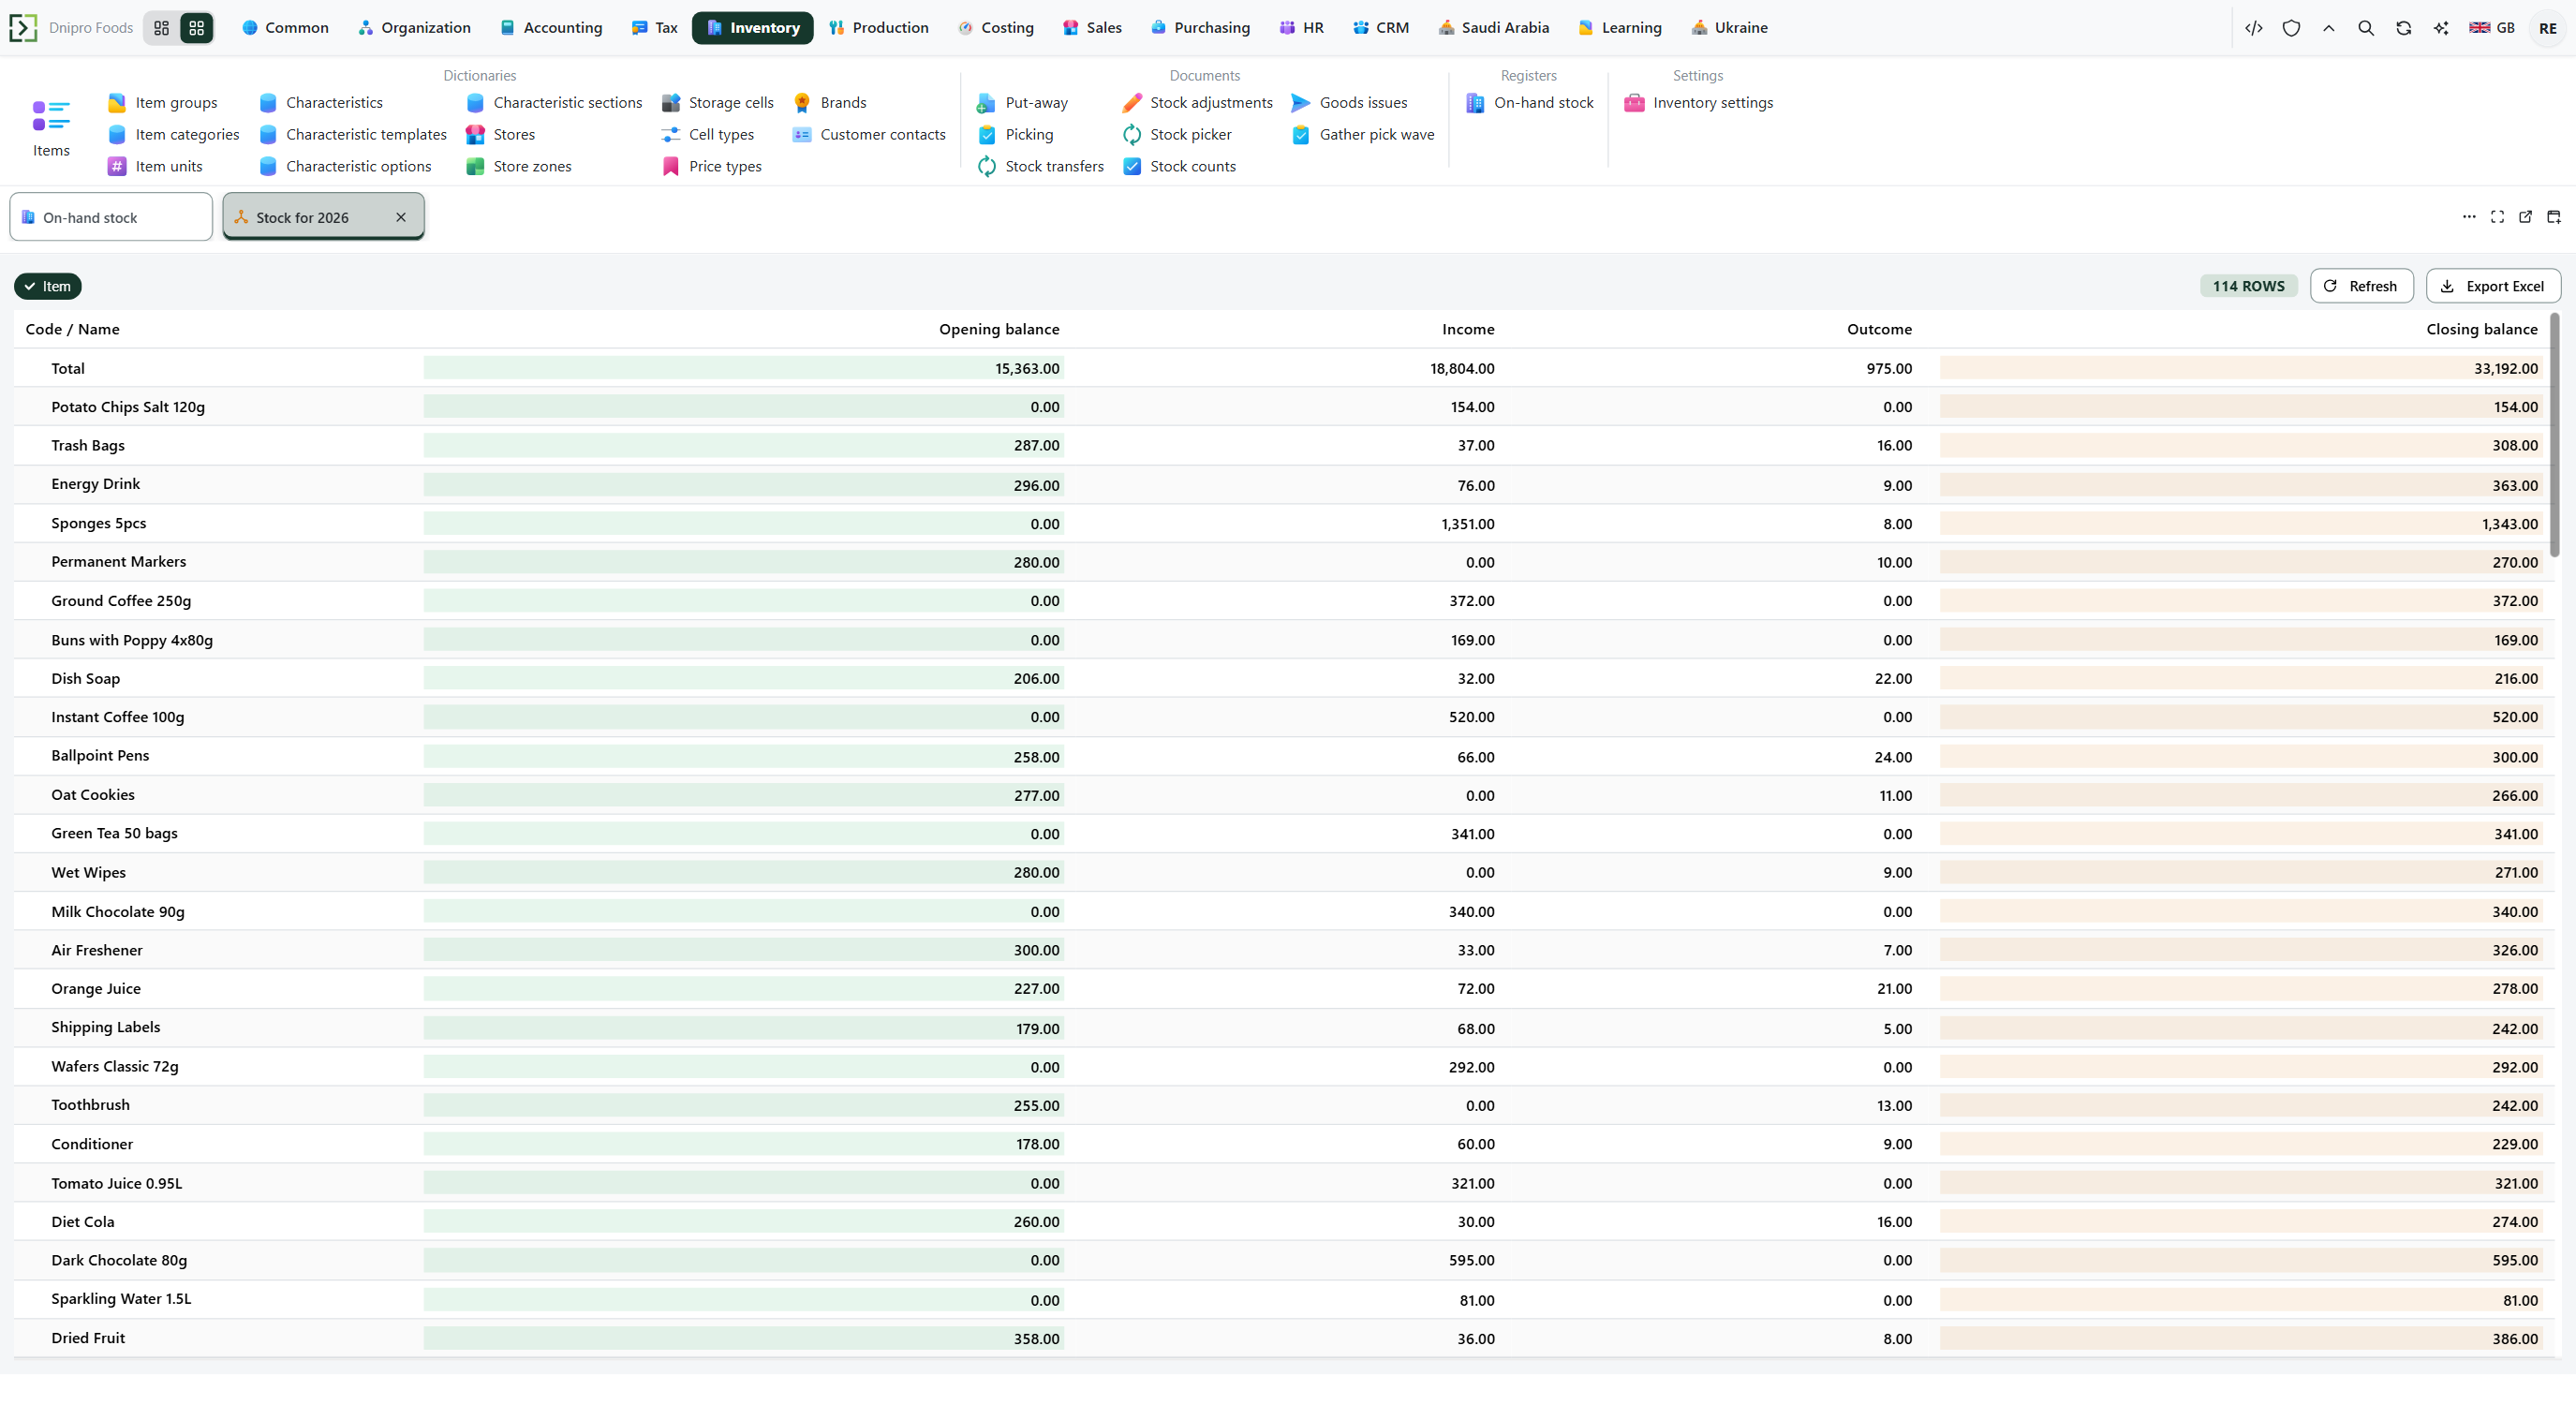Select the Sponges 5pcs row

pos(1283,523)
